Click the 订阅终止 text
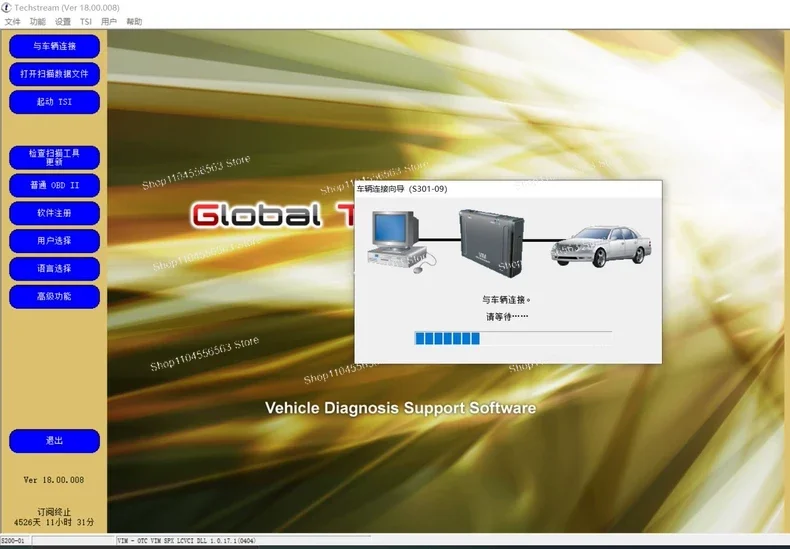The height and width of the screenshot is (549, 790). tap(54, 512)
